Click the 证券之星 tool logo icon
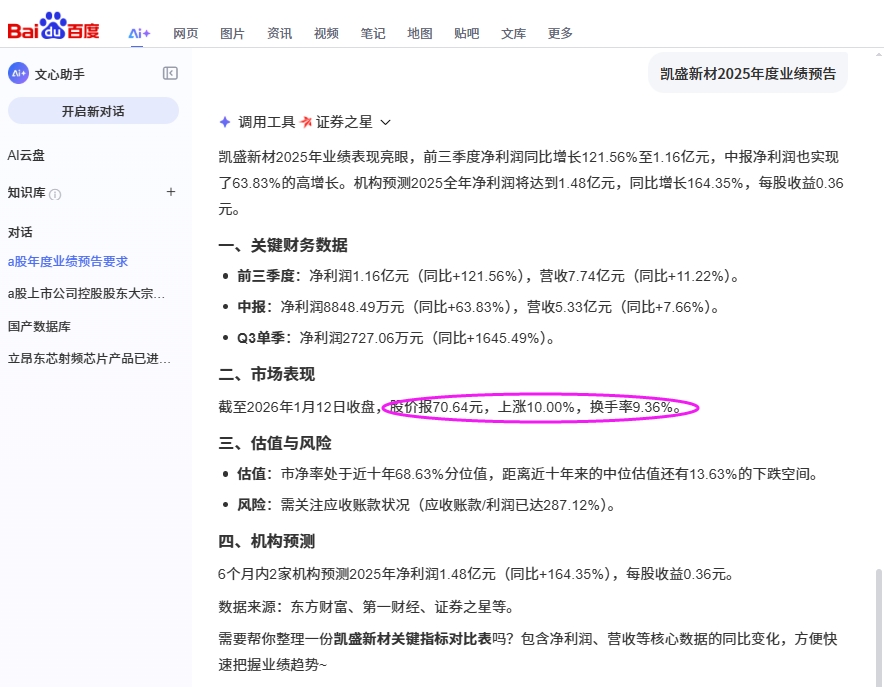 306,122
